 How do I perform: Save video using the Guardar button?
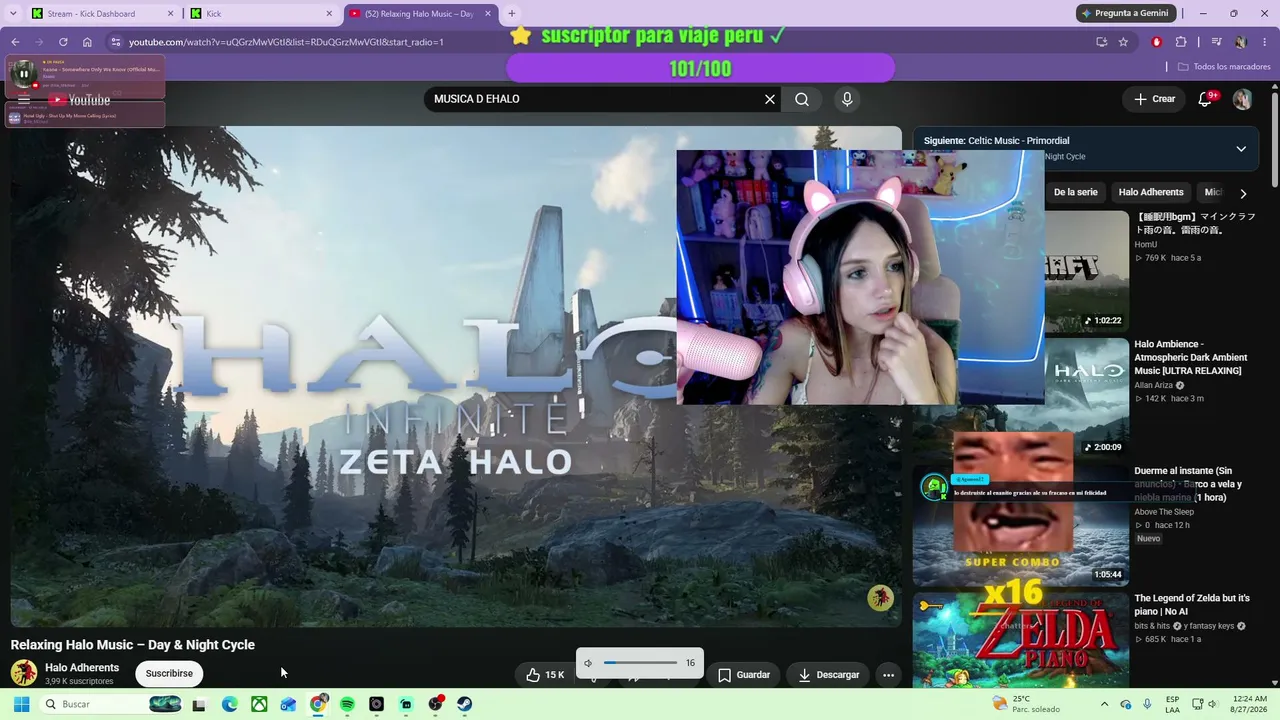(x=744, y=675)
